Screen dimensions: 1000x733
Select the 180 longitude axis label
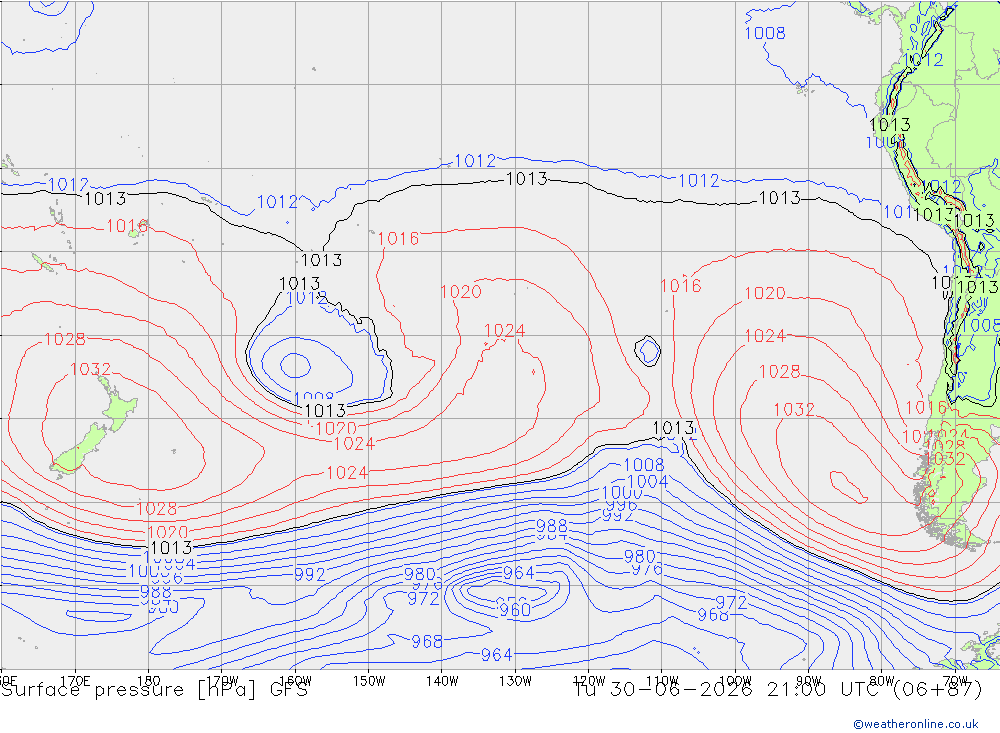click(149, 681)
